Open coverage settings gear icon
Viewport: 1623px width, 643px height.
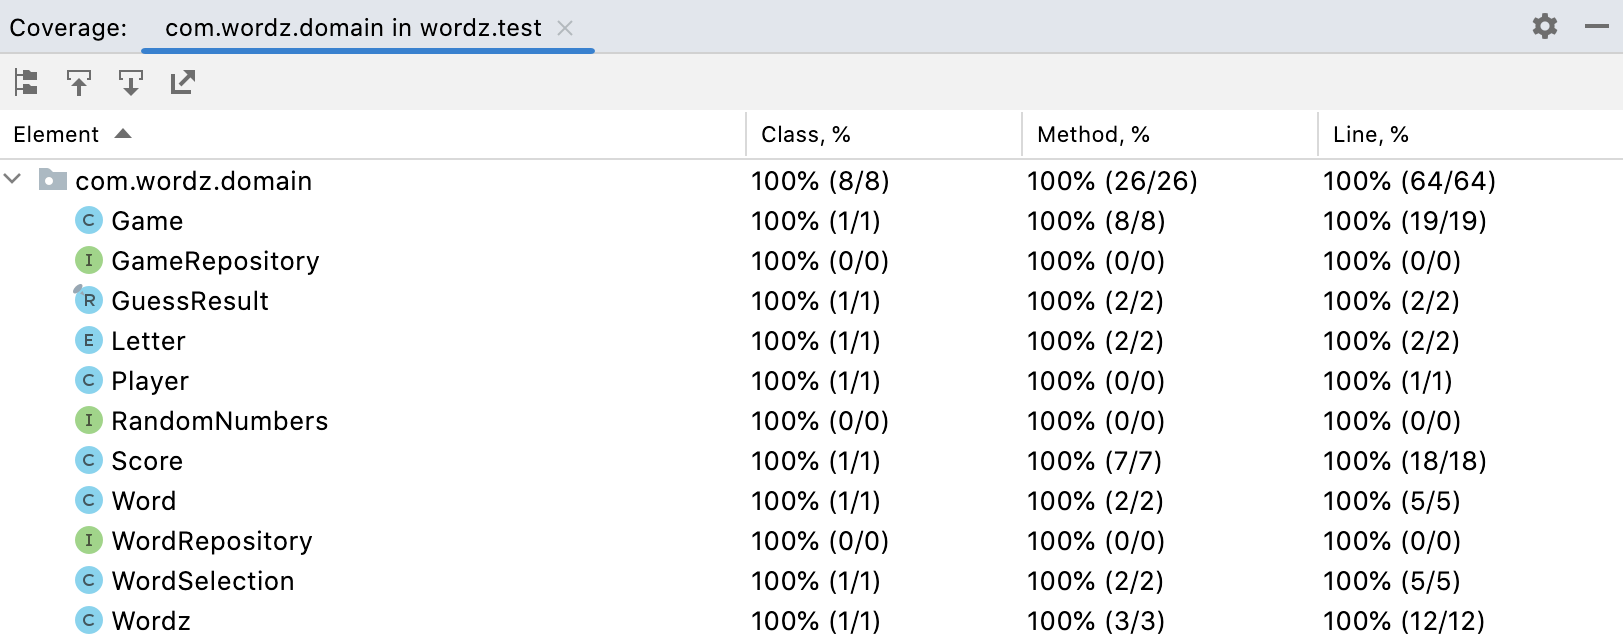1545,26
